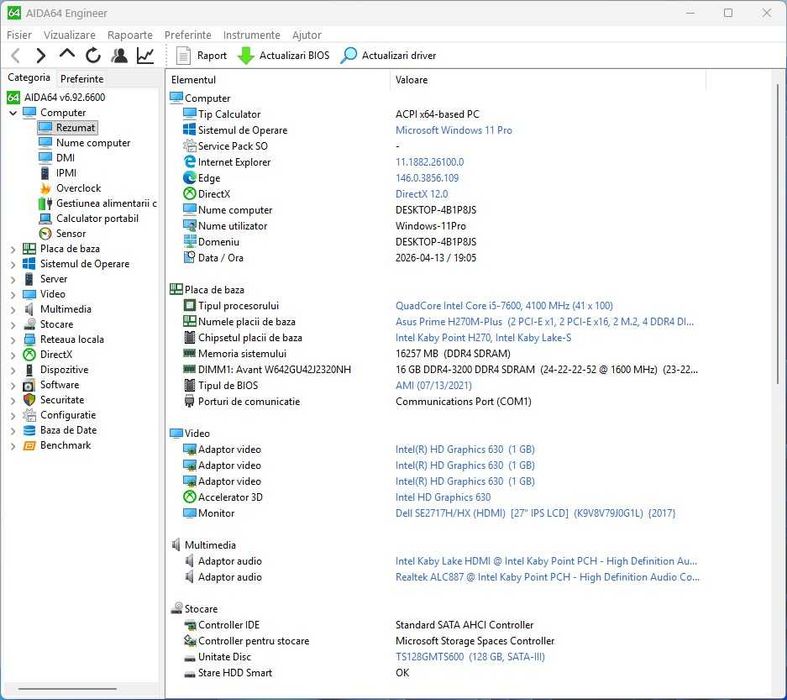Open the Raport toolbar button
This screenshot has height=700, width=787.
tap(201, 55)
